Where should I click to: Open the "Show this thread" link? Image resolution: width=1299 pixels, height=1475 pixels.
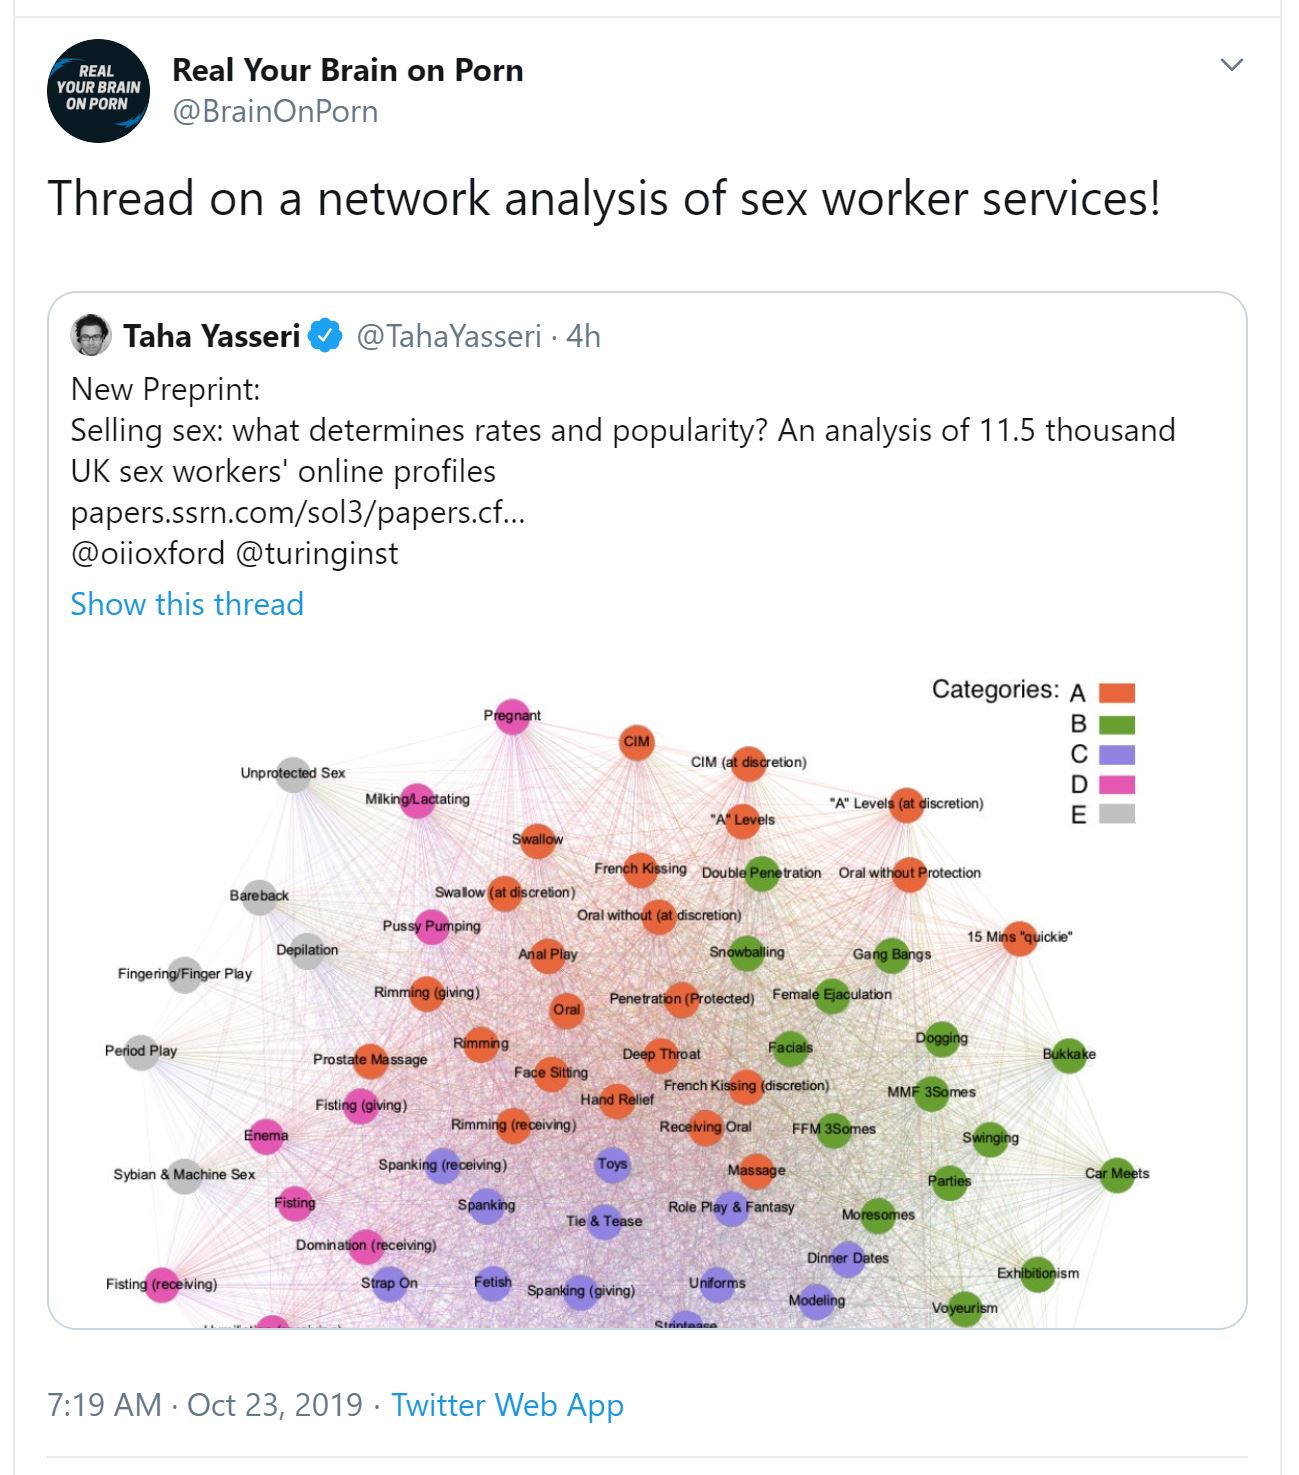coord(187,604)
